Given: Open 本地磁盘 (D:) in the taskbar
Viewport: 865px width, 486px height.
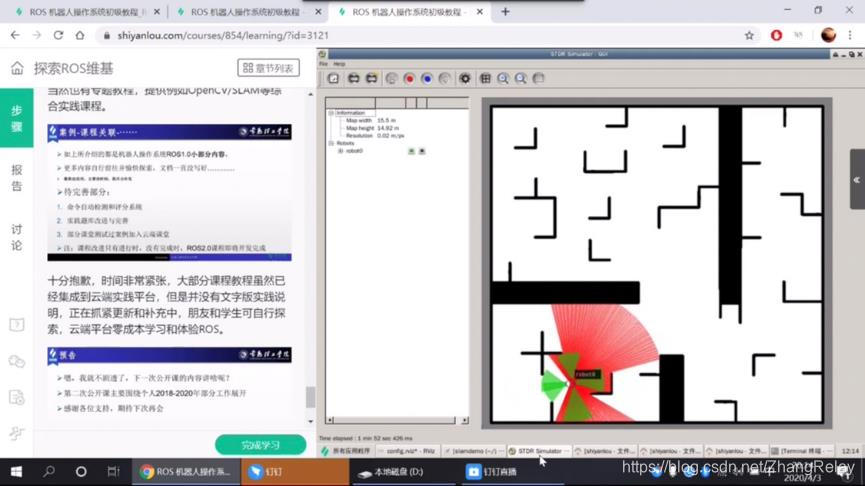Looking at the screenshot, I should (x=404, y=472).
